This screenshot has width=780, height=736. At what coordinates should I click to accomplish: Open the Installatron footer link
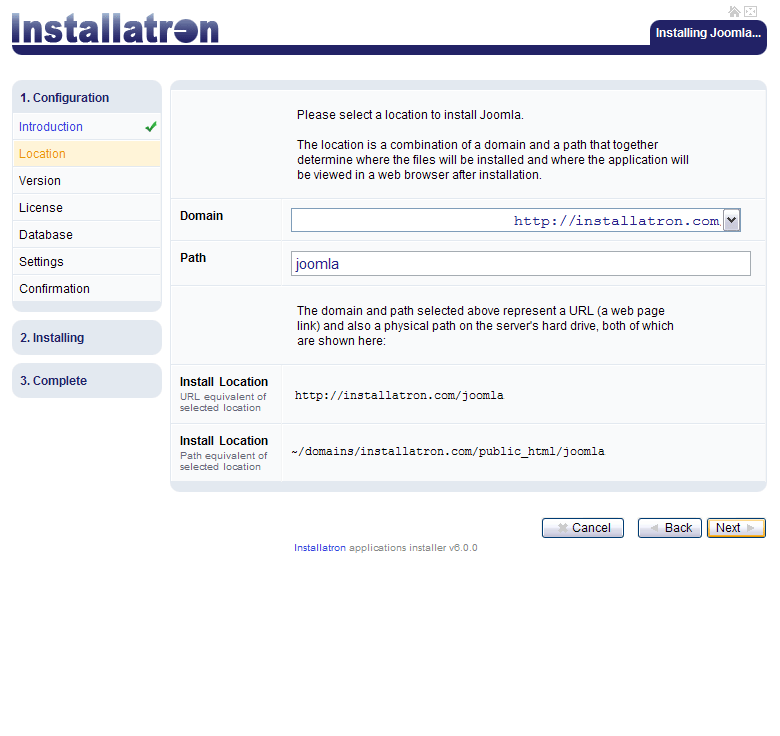(x=319, y=548)
